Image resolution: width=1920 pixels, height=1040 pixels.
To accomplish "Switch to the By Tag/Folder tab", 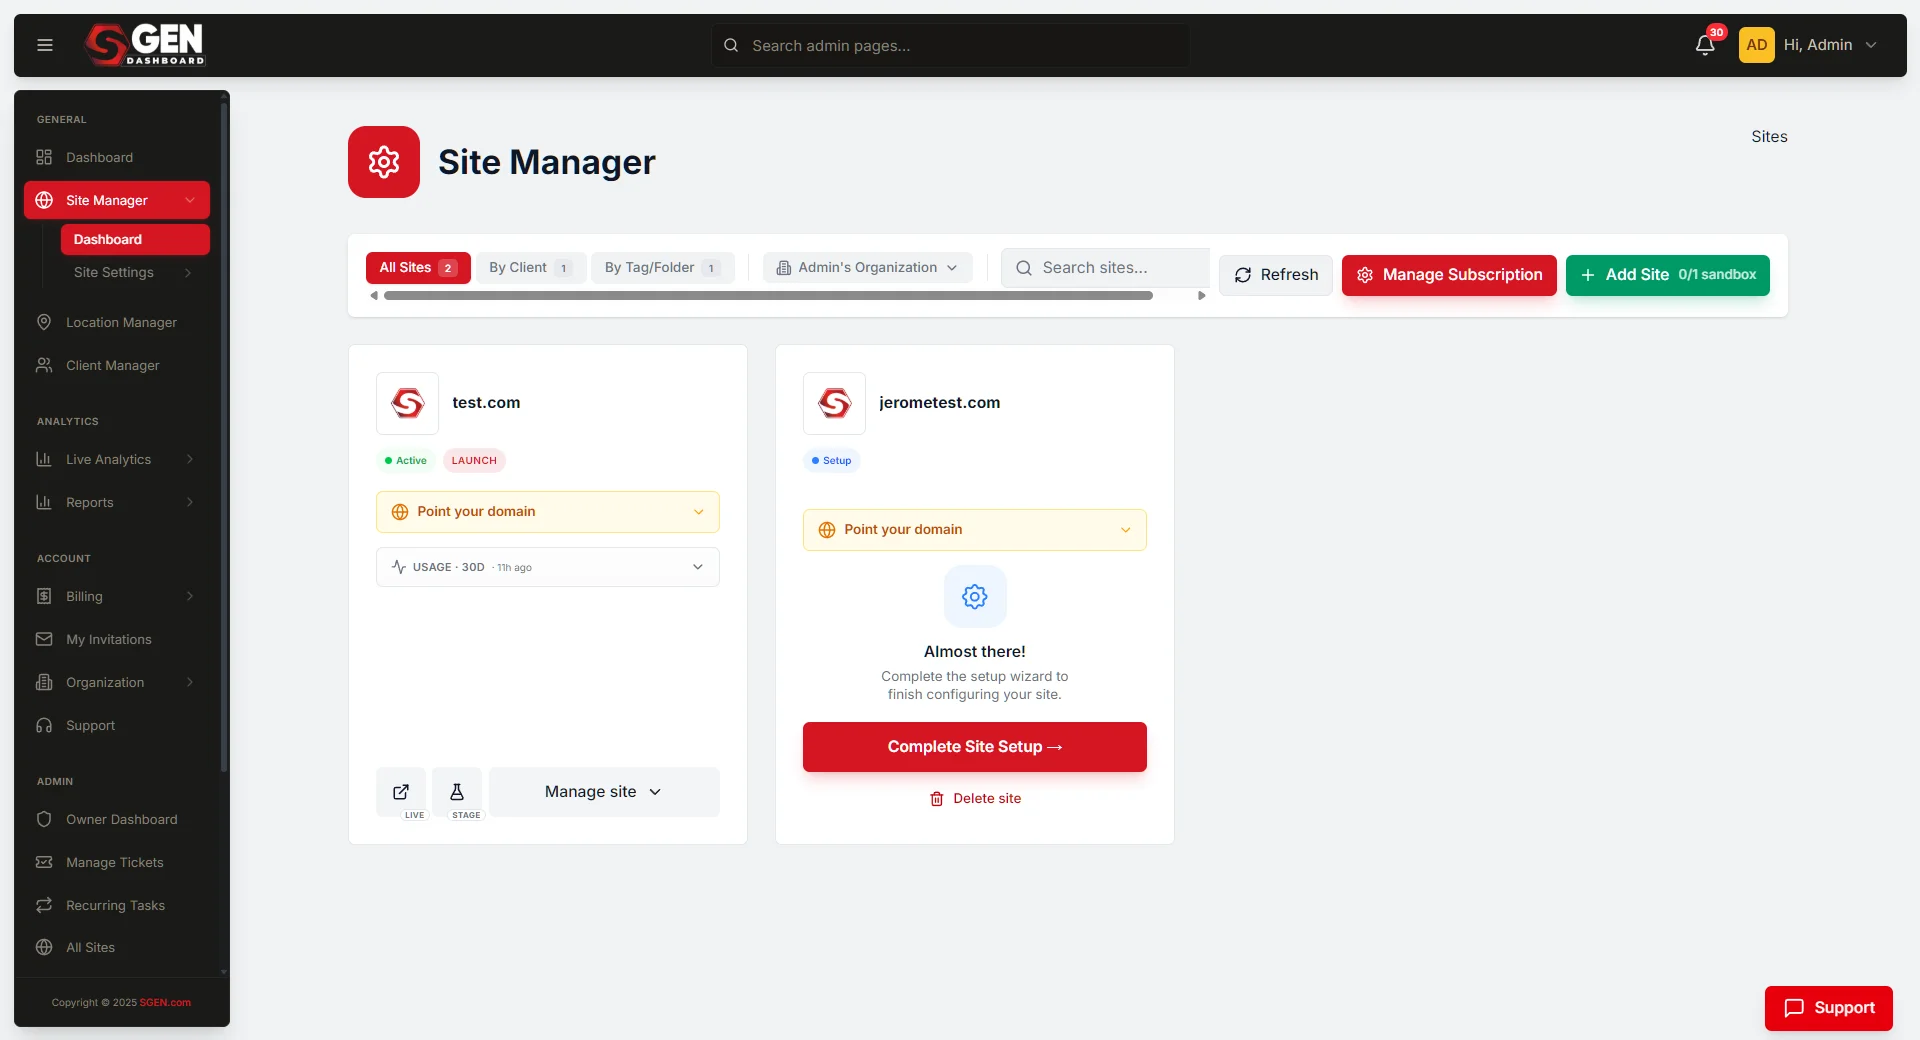I will [662, 268].
